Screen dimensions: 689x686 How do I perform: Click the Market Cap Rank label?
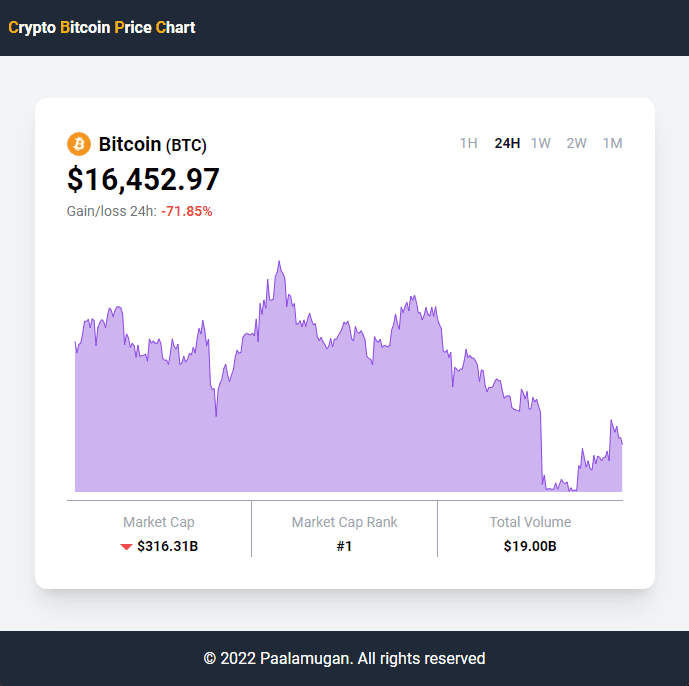(344, 522)
